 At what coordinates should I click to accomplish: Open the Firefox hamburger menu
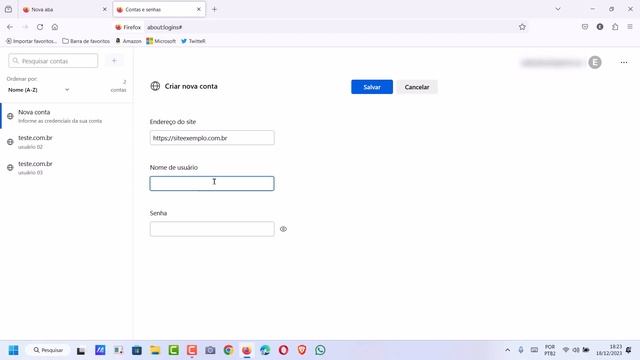630,27
